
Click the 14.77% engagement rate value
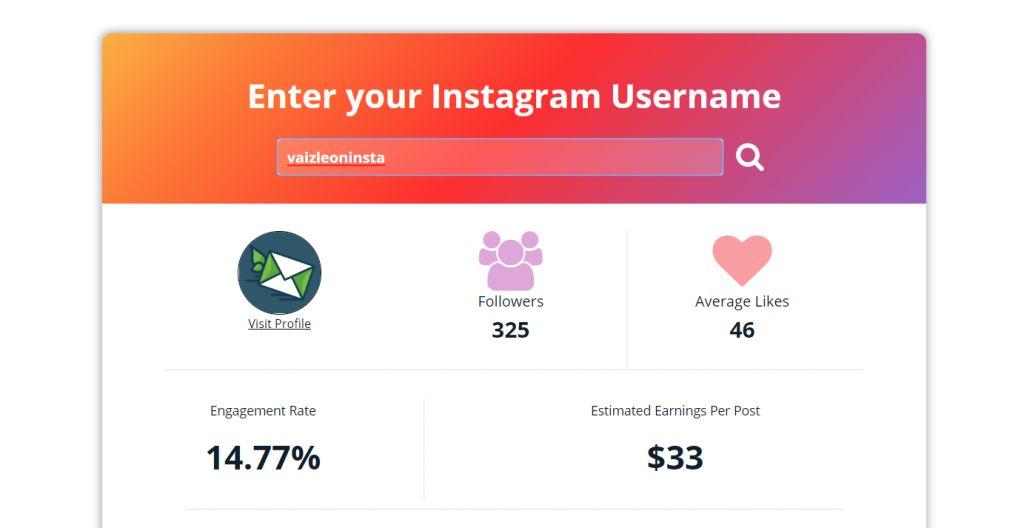(x=263, y=457)
